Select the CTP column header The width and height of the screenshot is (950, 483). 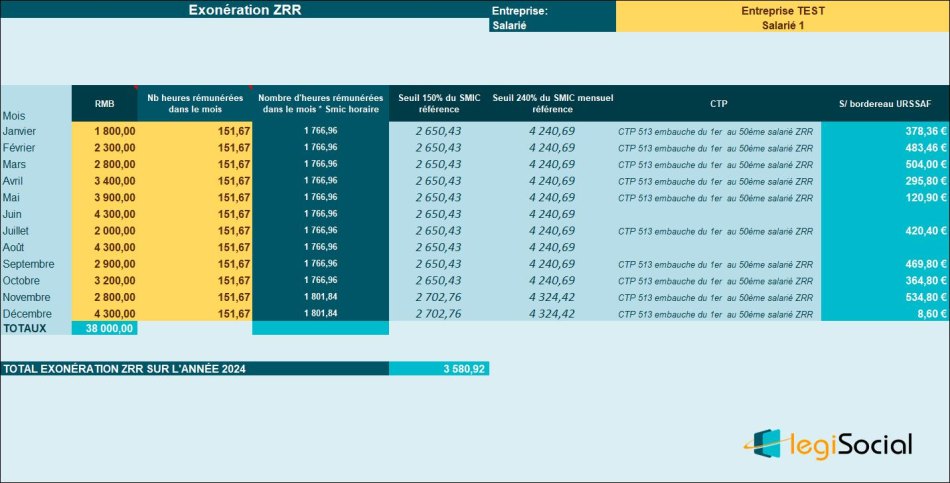718,103
